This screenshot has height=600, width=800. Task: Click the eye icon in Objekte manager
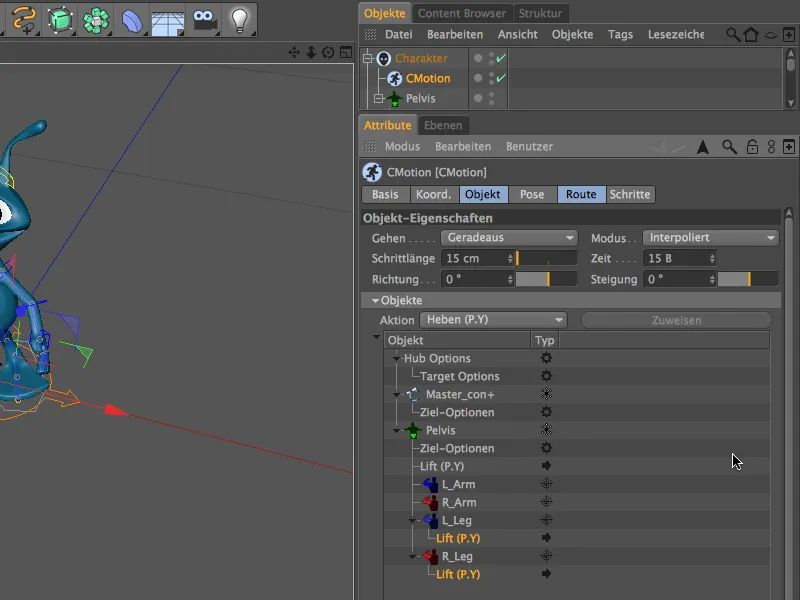click(770, 35)
